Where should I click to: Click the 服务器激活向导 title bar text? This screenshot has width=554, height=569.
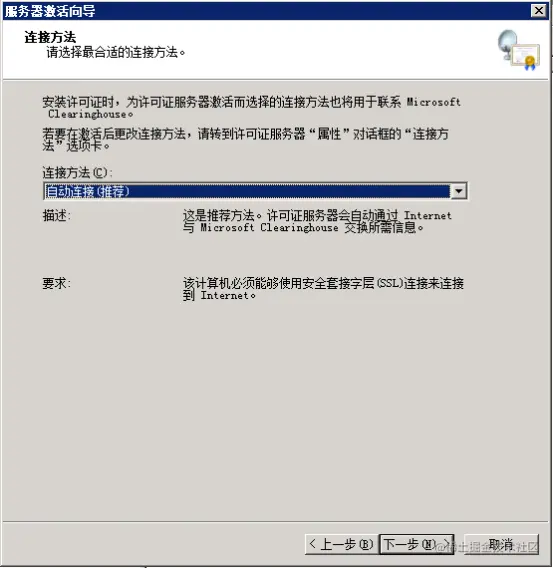[x=50, y=11]
